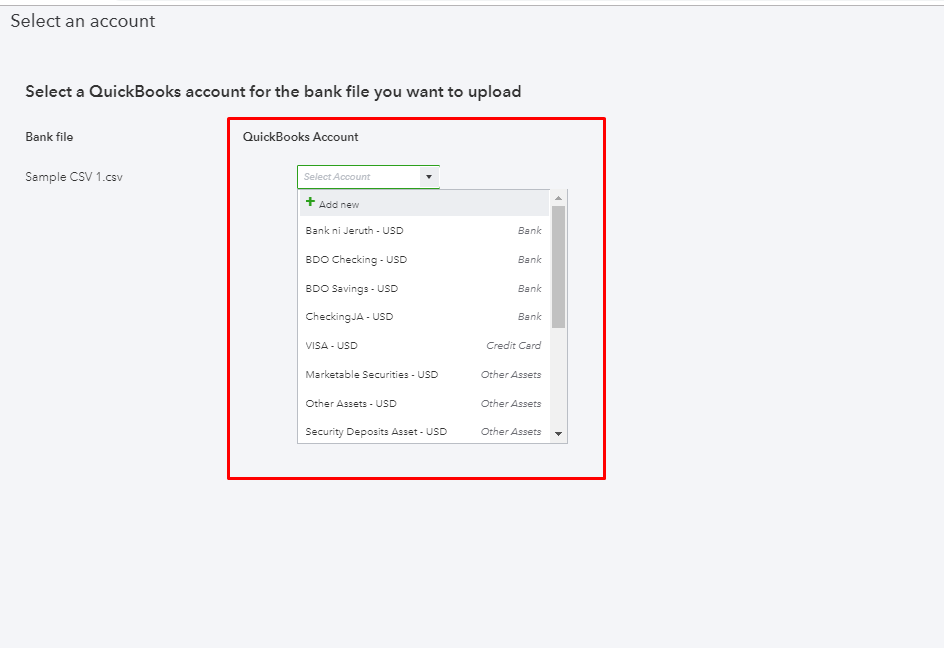
Task: Select Marketable Securities - USD account
Action: coord(424,375)
